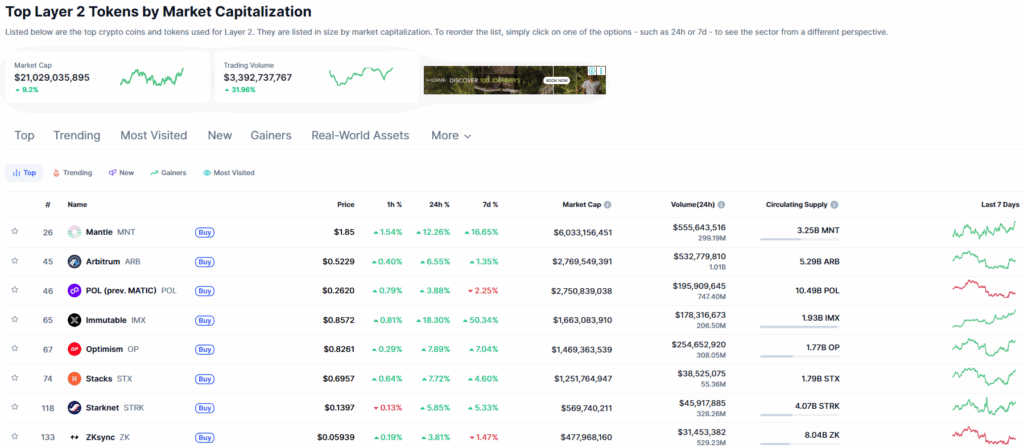Image resolution: width=1024 pixels, height=448 pixels.
Task: Sort table by Price column
Action: 345,204
